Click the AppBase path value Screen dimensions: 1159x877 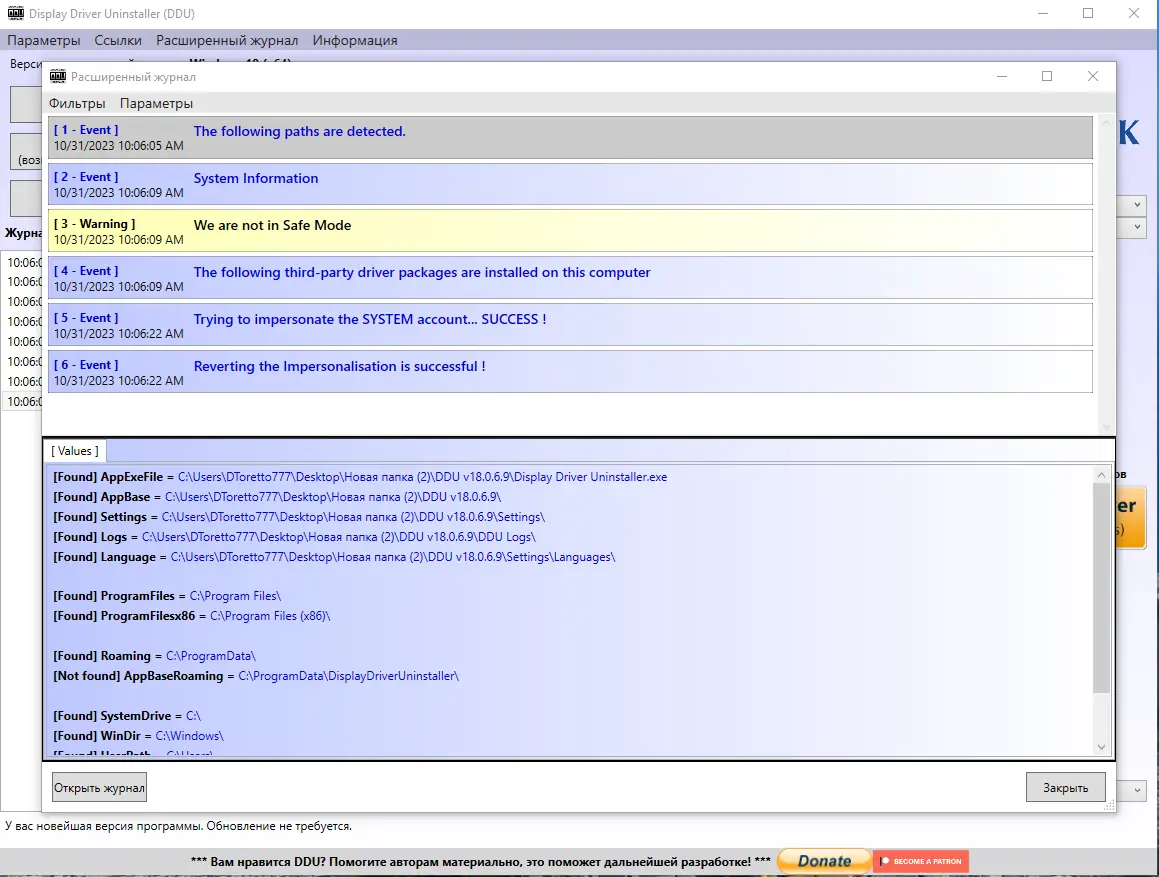coord(333,497)
